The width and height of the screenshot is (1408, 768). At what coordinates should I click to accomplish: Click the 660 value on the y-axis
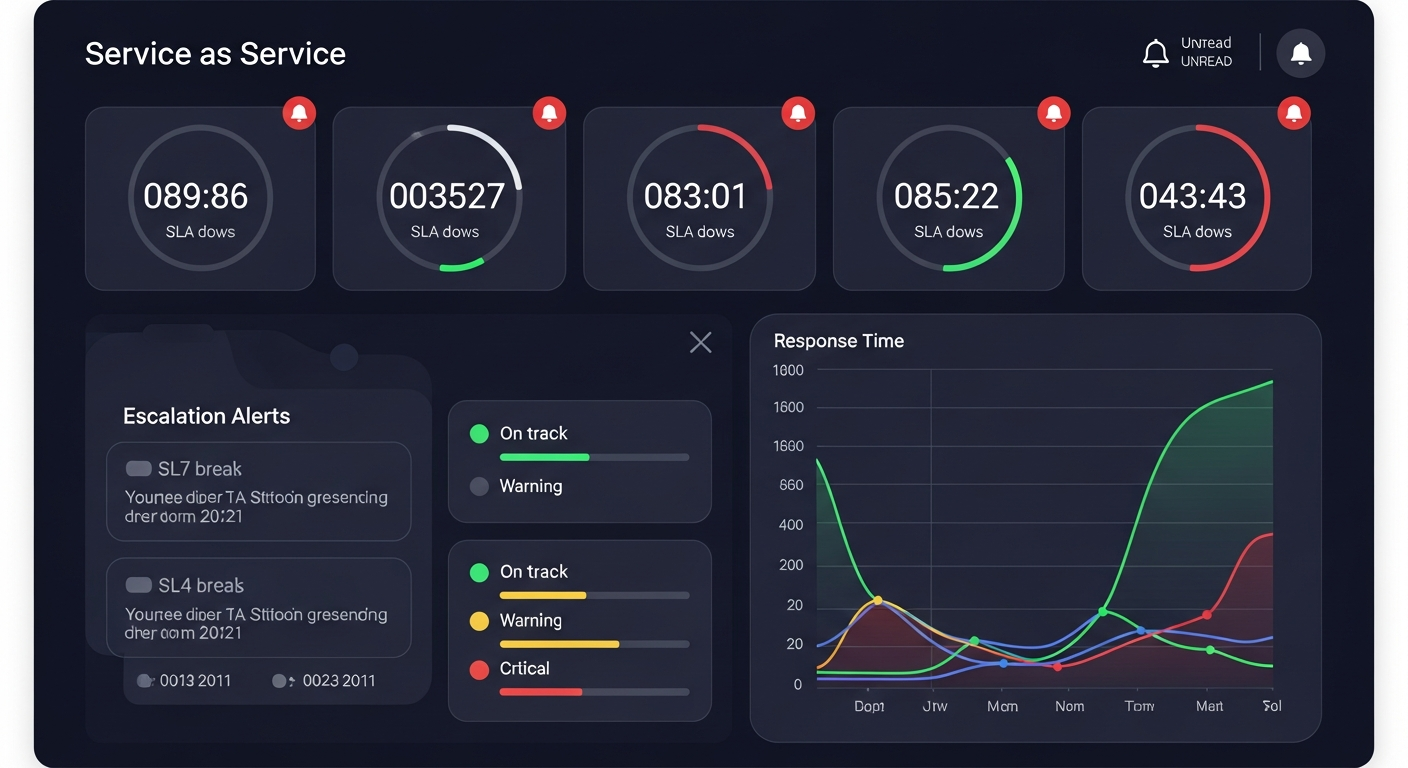coord(791,485)
